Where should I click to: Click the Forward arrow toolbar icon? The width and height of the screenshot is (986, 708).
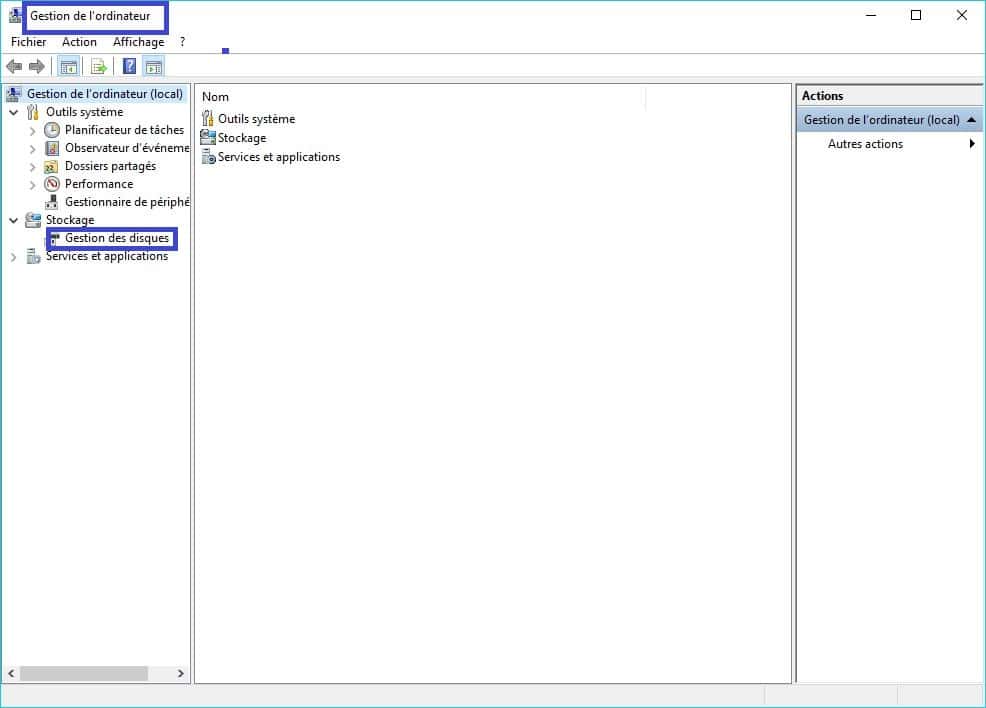(37, 67)
